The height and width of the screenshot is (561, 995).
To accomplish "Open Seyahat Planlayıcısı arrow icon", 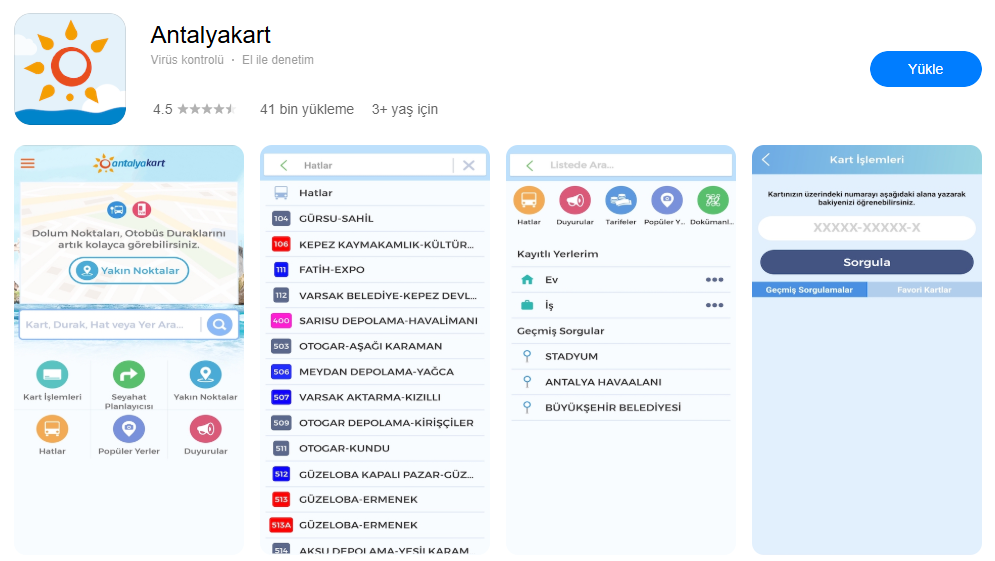I will (x=129, y=374).
